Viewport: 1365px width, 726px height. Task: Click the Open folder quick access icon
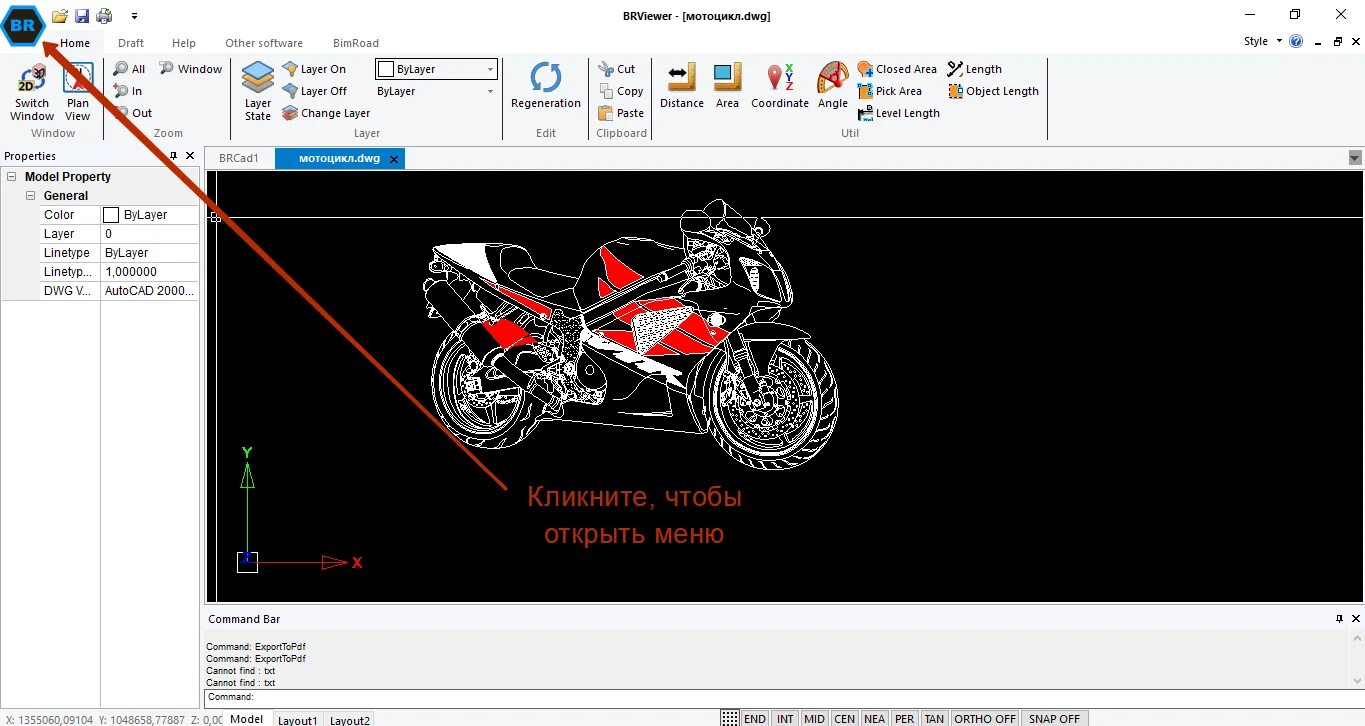click(x=60, y=15)
